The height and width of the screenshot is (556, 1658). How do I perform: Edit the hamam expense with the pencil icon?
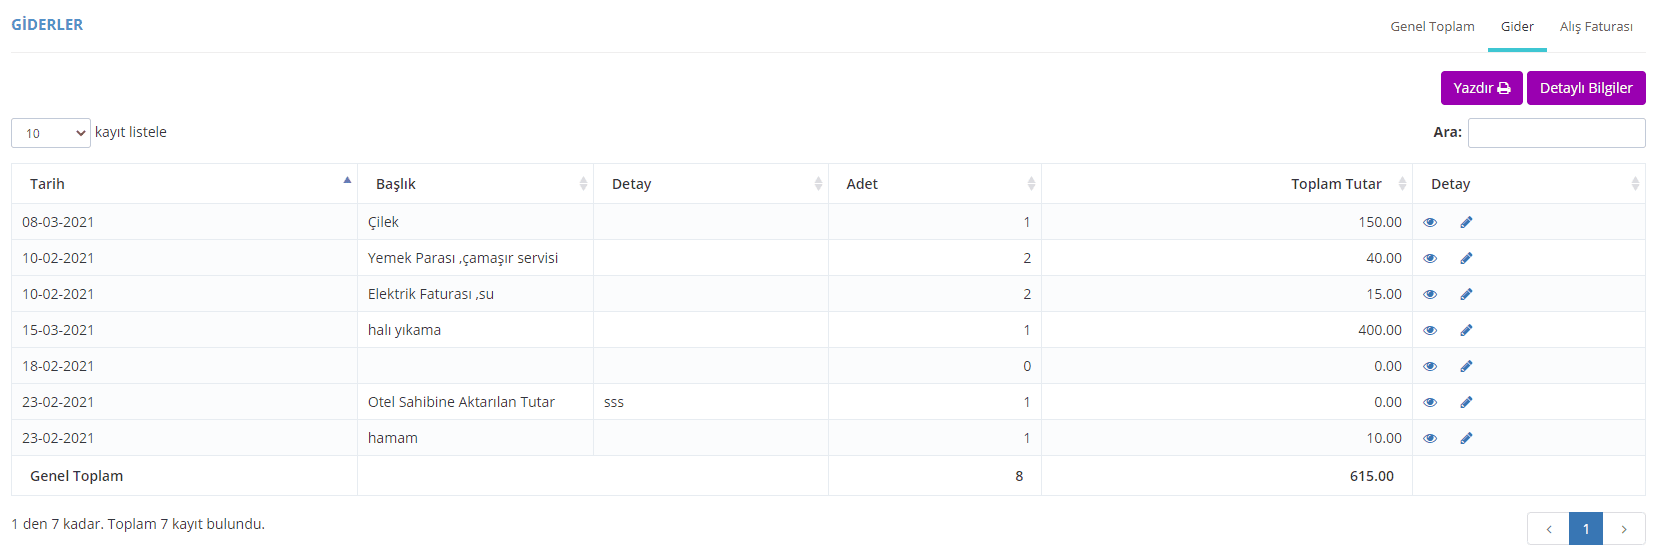[1466, 438]
